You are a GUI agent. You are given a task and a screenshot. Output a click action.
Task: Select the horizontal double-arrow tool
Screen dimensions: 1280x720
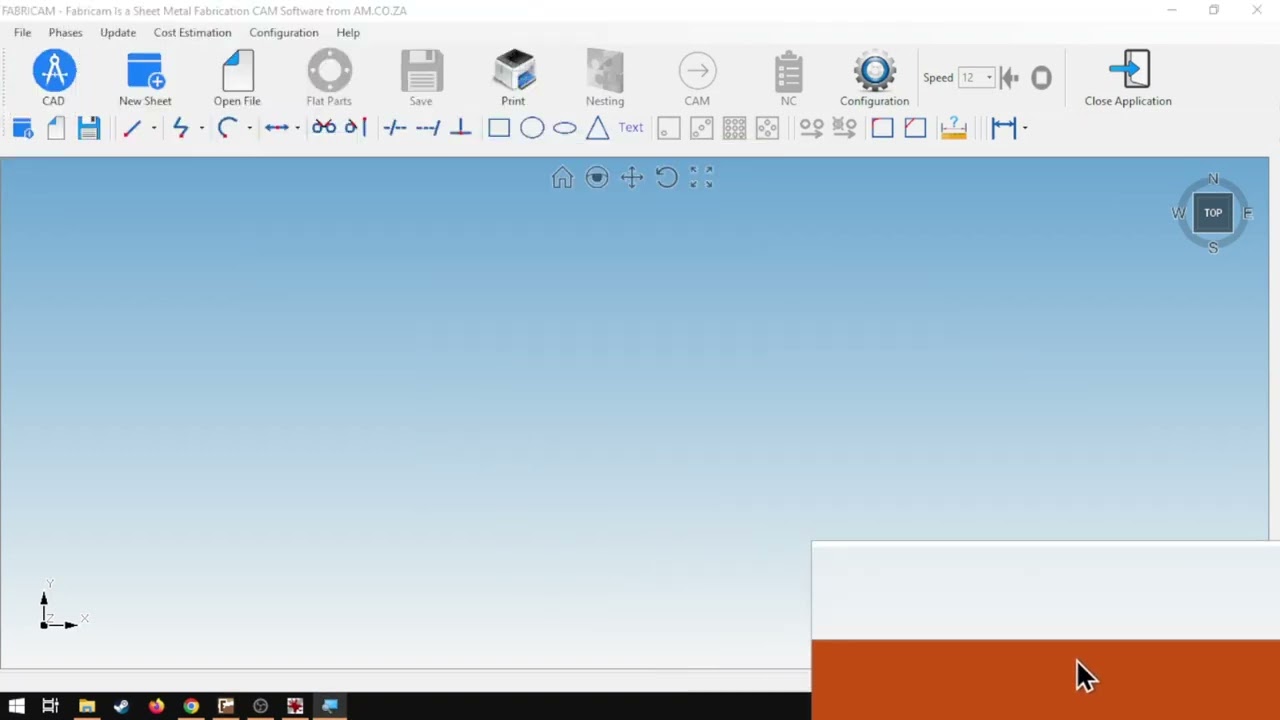coord(277,128)
